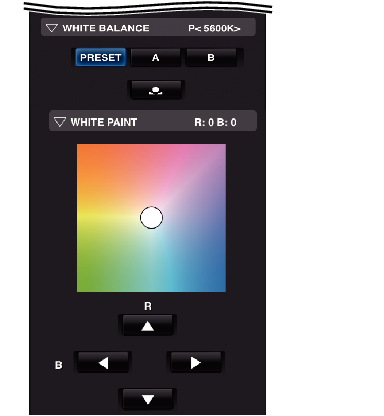384x416 pixels.
Task: Click the right arrow for B adjustment
Action: (x=196, y=362)
